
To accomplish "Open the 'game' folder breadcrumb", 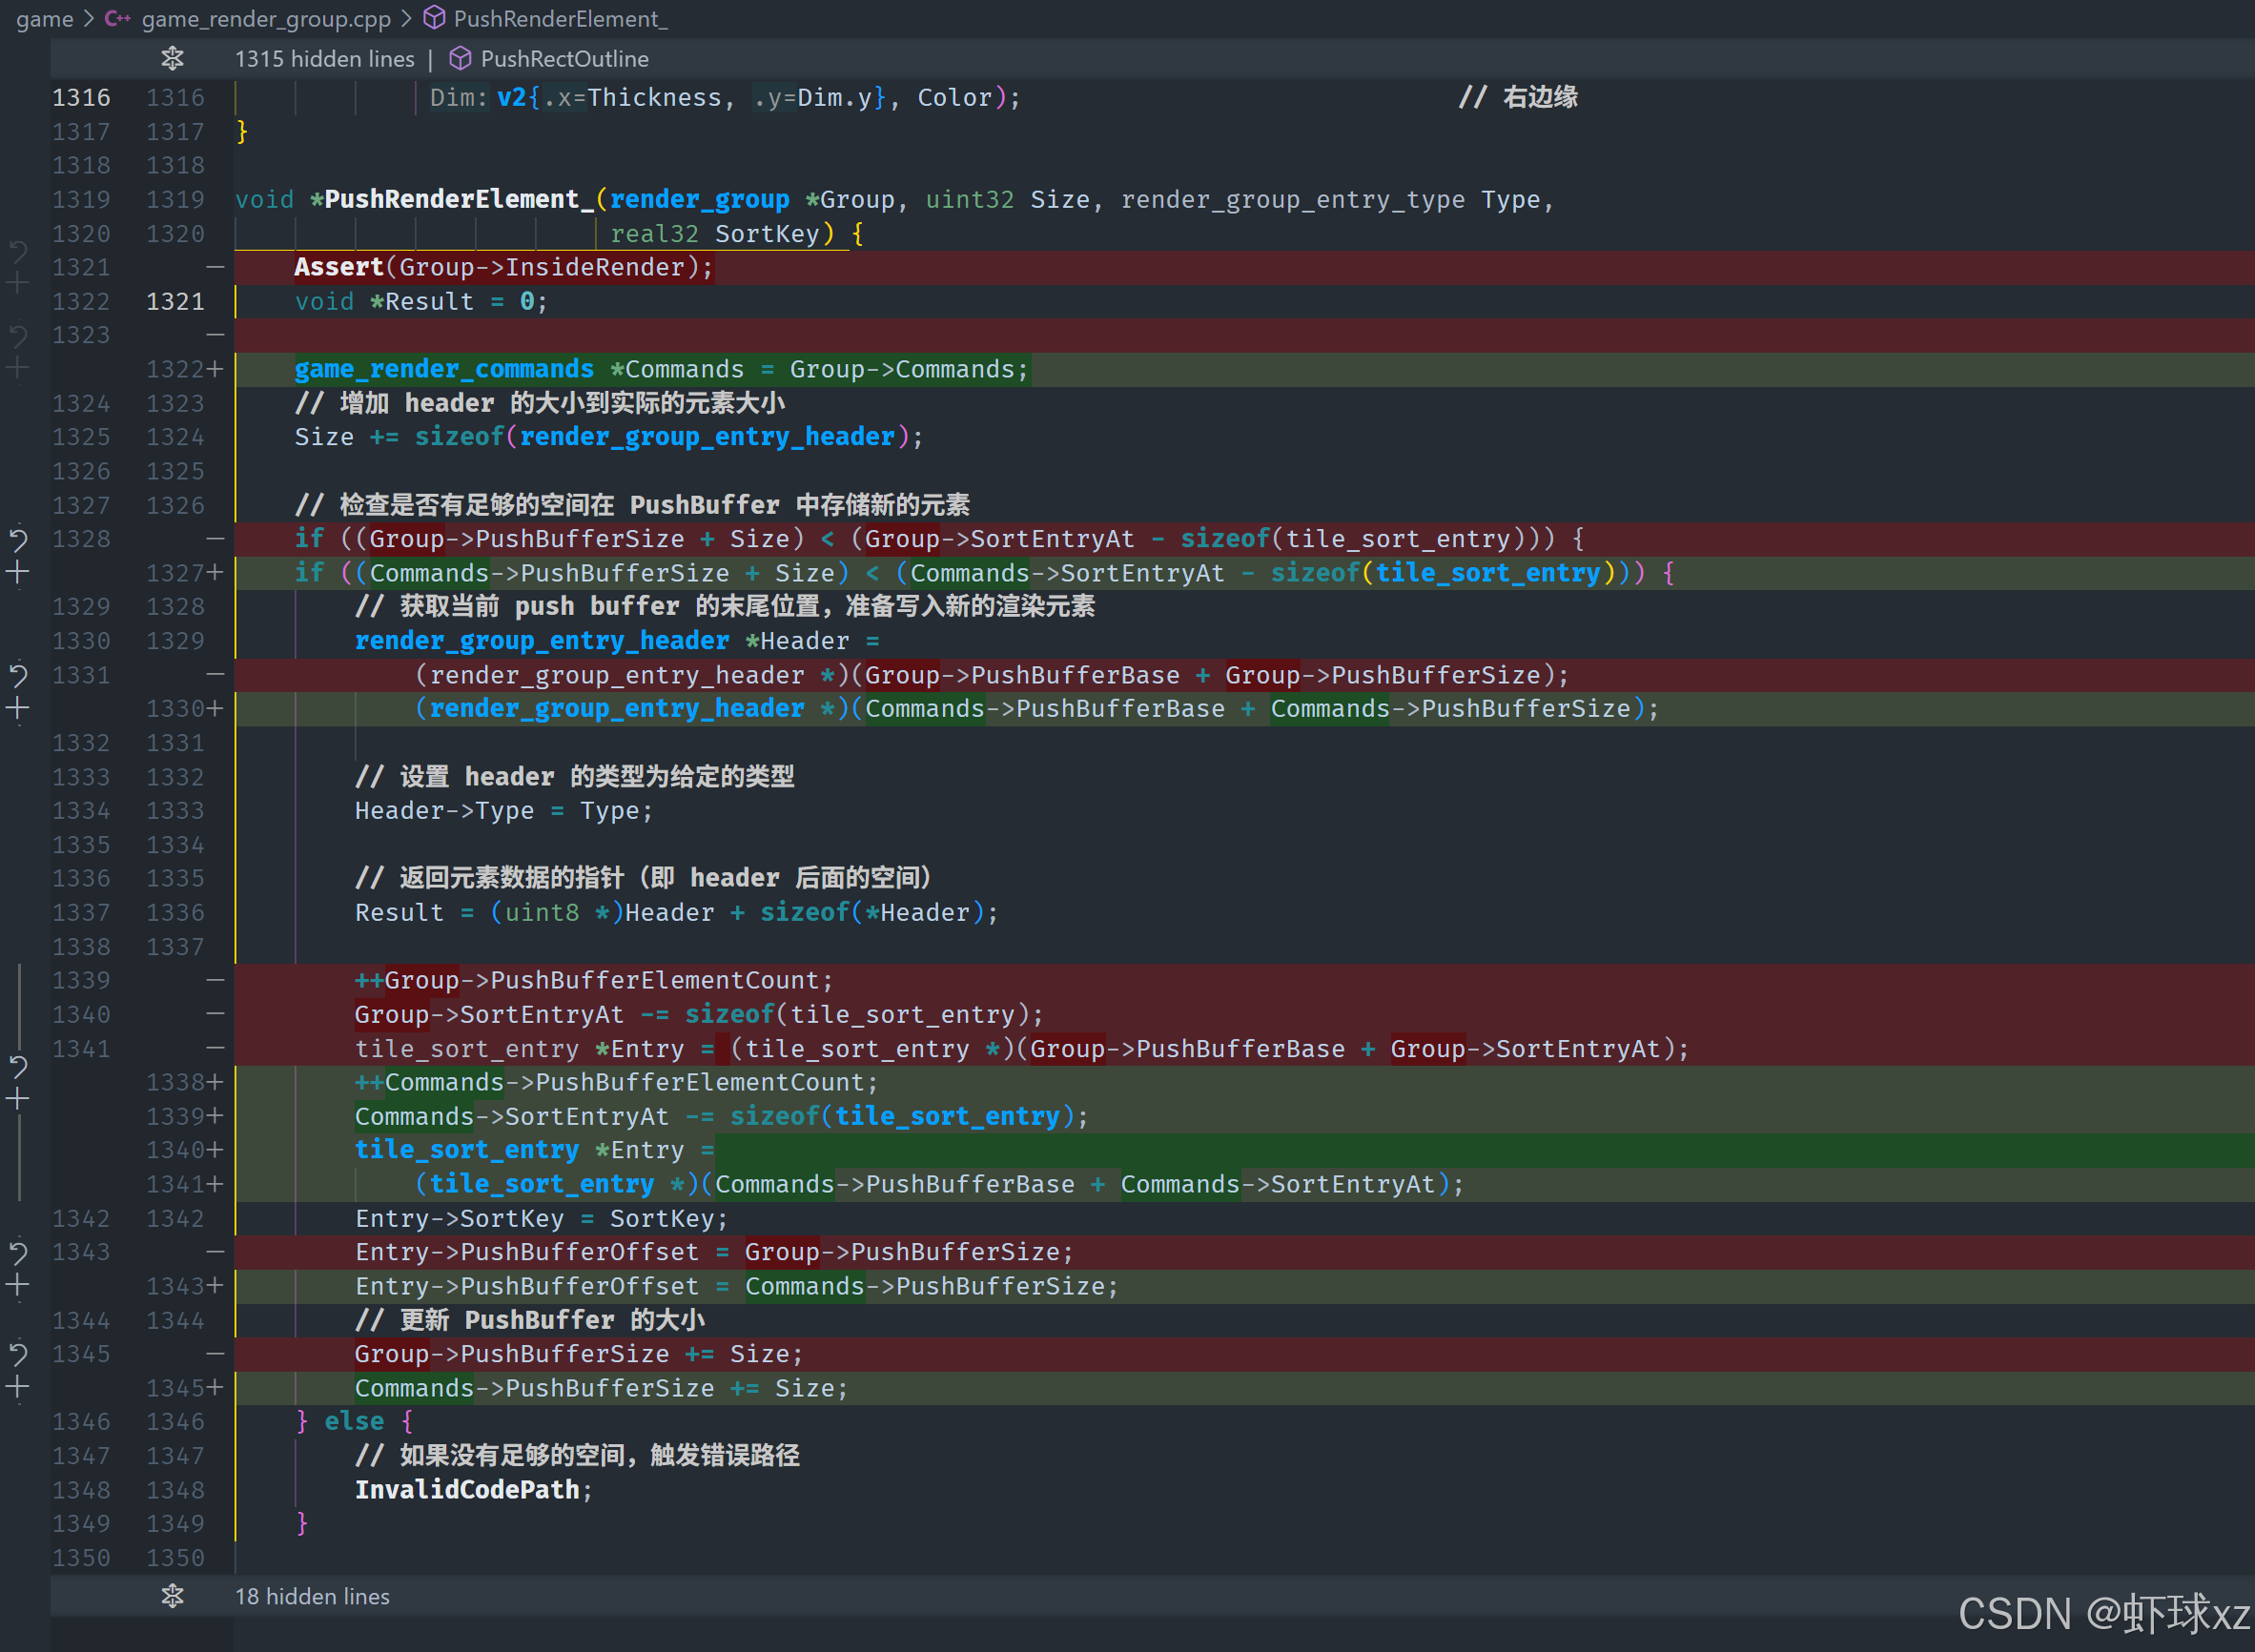I will pos(44,19).
